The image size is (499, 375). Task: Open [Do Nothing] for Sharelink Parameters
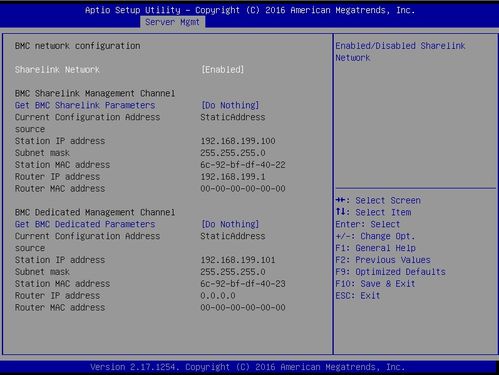[230, 105]
